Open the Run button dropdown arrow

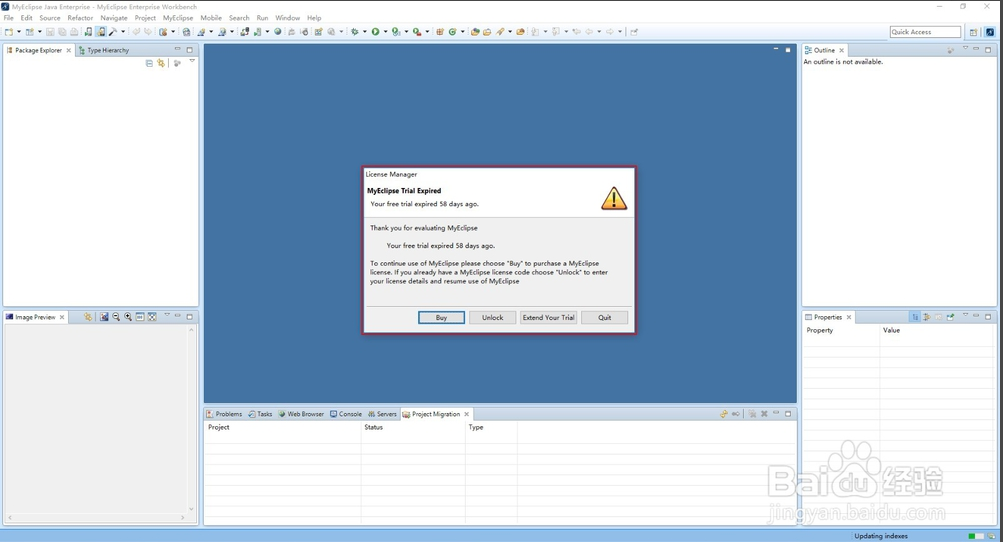(385, 32)
